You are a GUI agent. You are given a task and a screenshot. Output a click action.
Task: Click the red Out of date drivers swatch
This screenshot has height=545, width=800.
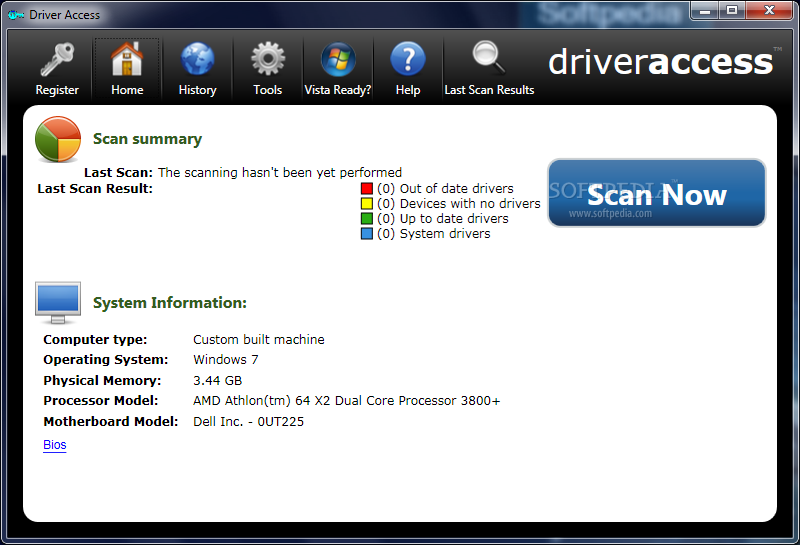367,188
